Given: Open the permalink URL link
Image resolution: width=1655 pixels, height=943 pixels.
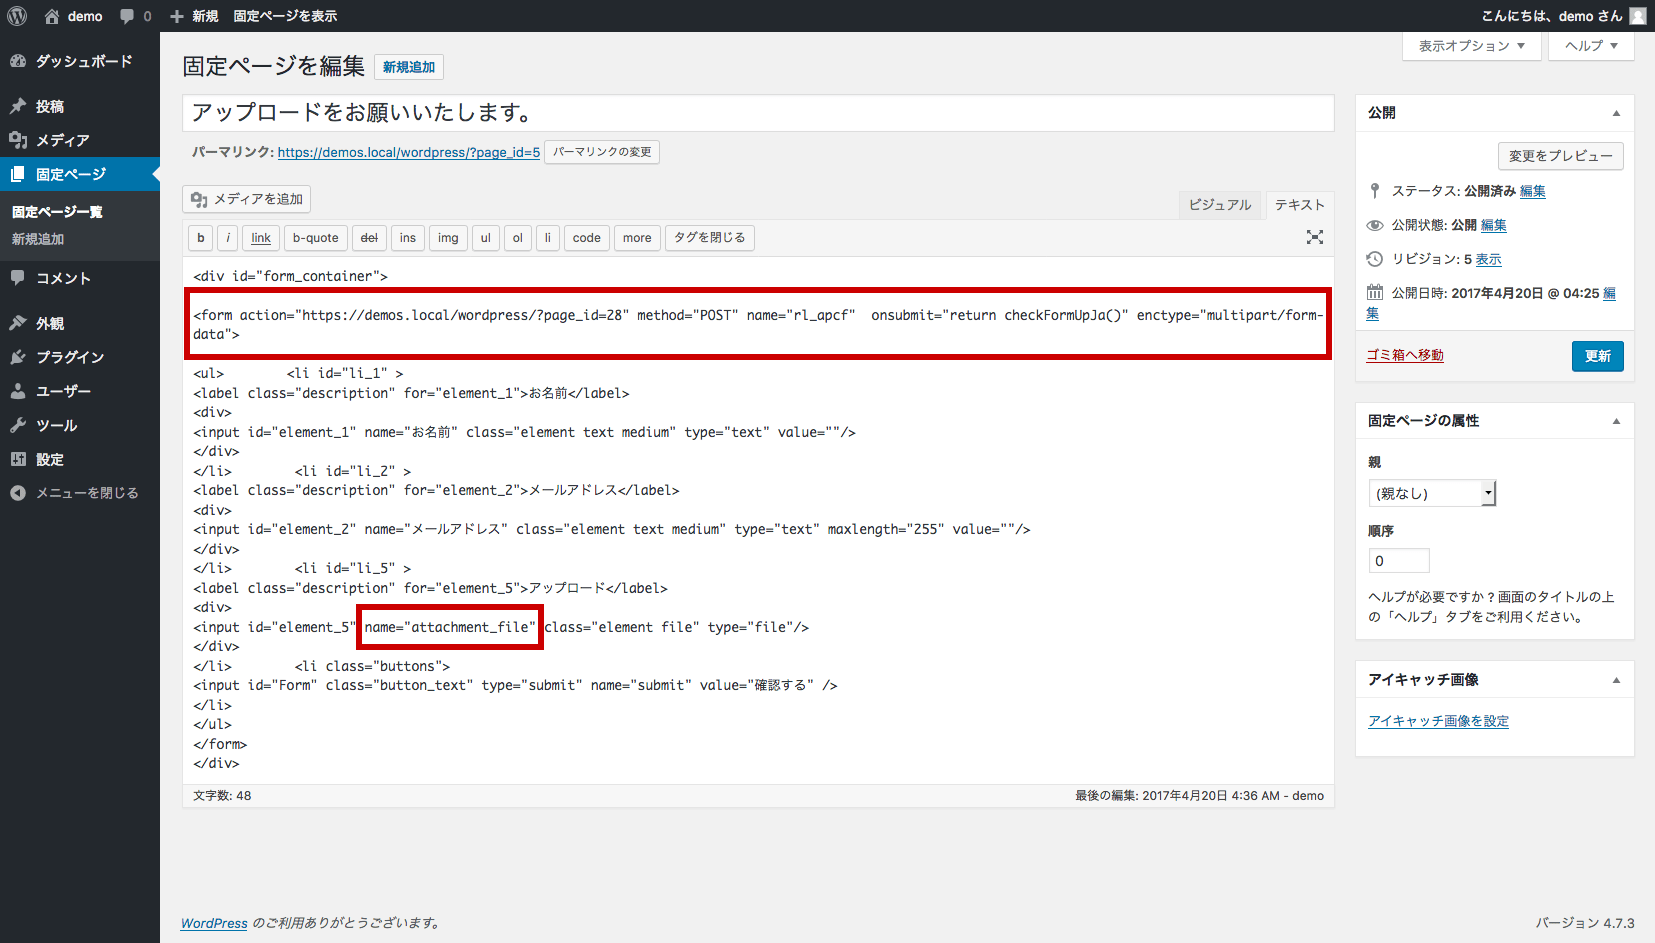Looking at the screenshot, I should 409,152.
